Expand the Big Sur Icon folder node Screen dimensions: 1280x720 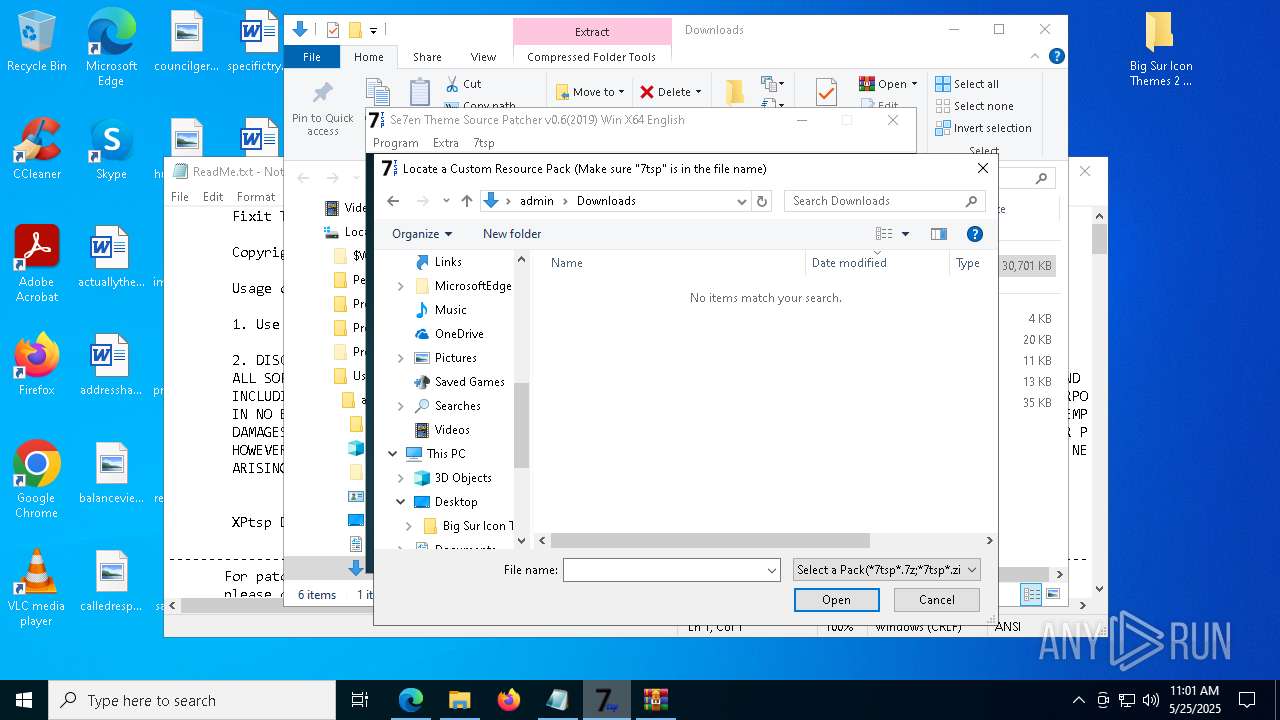tap(409, 526)
